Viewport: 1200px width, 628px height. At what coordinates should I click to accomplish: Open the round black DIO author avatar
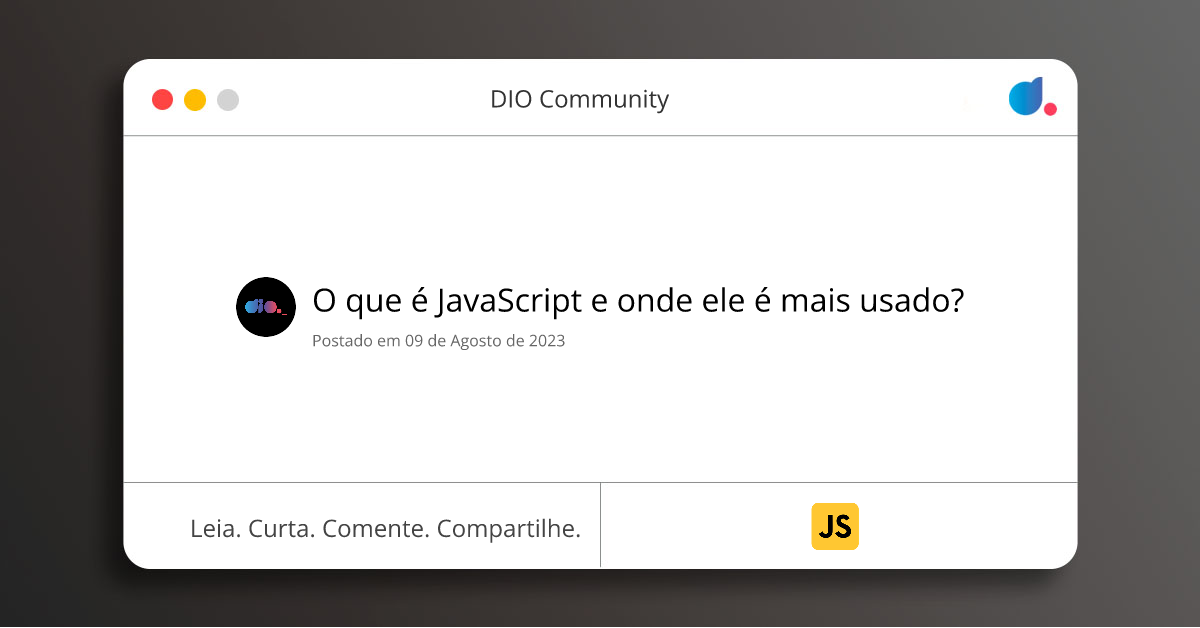(x=266, y=307)
